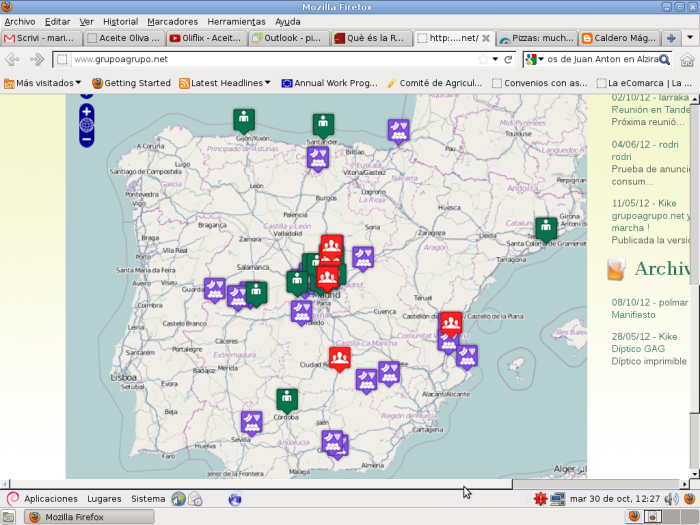This screenshot has width=700, height=525.
Task: Click the Firefox back arrow button
Action: [12, 59]
